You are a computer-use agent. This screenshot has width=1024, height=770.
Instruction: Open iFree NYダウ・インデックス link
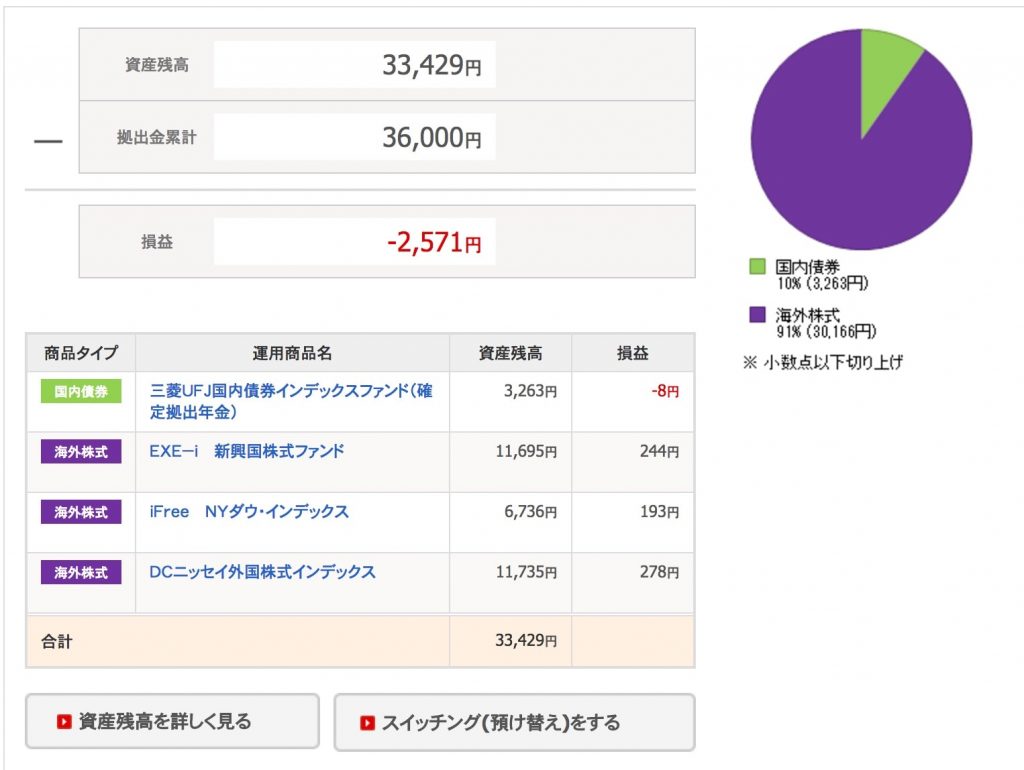click(249, 511)
